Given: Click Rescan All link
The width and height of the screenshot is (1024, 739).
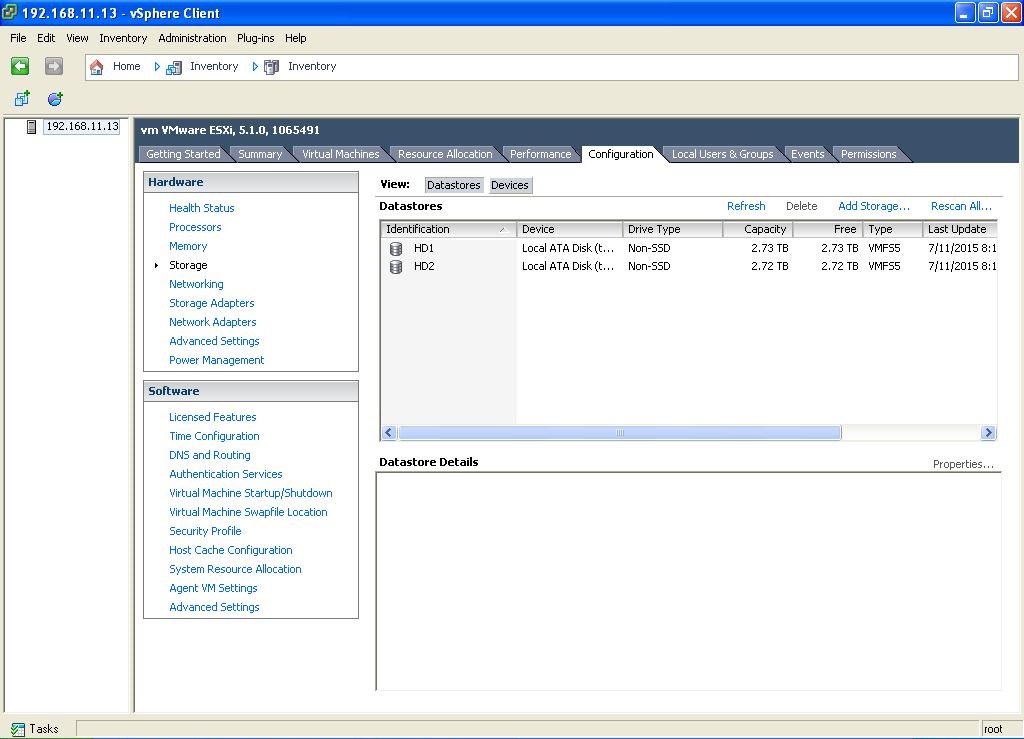Looking at the screenshot, I should point(960,206).
